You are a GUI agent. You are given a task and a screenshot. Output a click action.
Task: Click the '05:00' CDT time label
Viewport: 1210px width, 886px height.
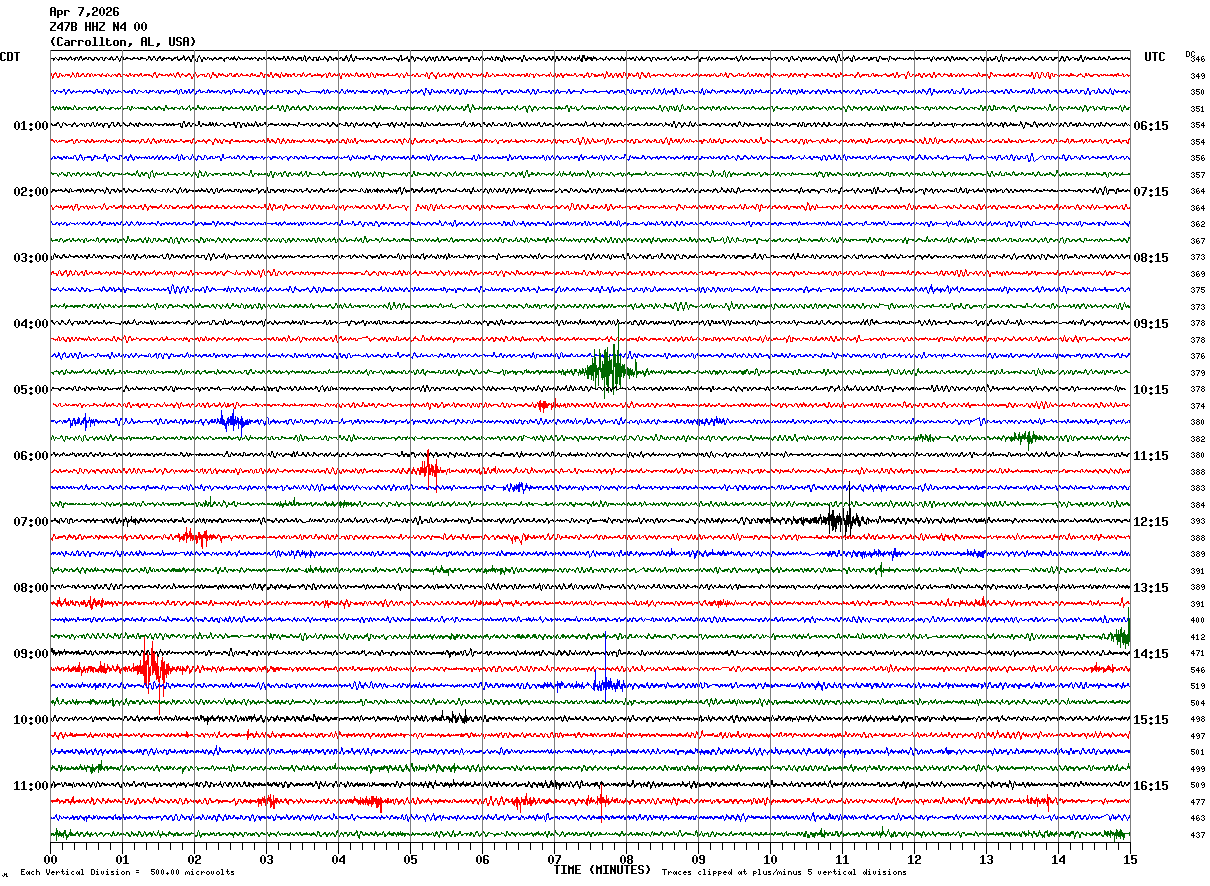coord(31,390)
